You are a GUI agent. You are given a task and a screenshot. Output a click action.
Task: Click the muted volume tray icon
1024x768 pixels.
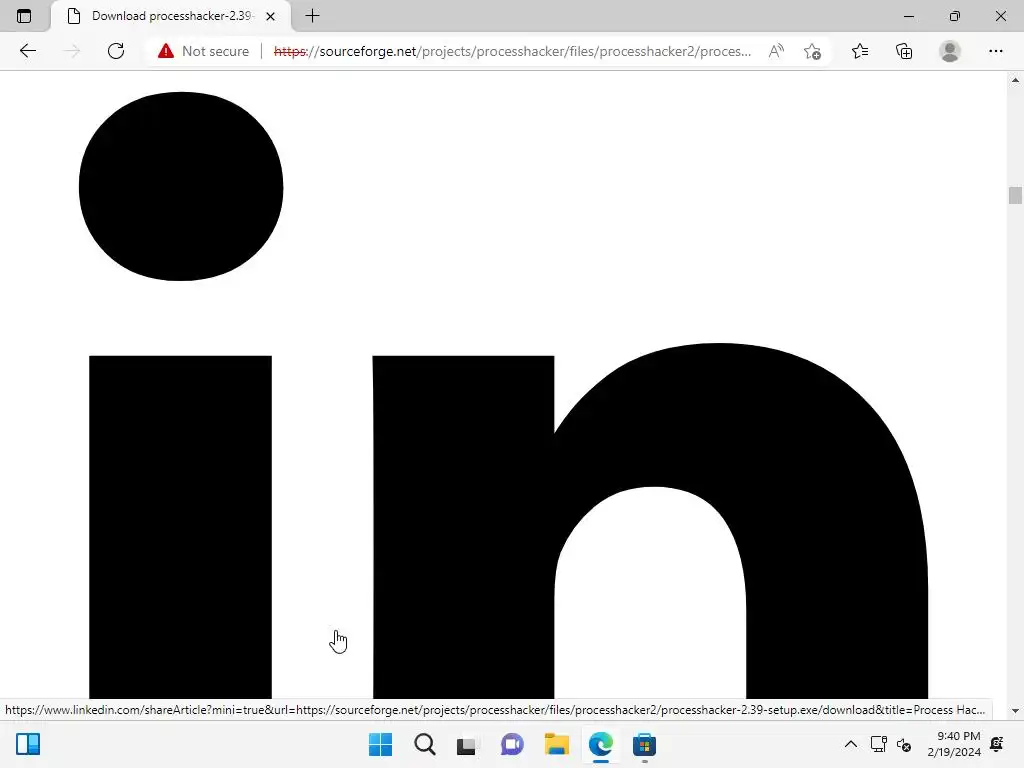904,744
